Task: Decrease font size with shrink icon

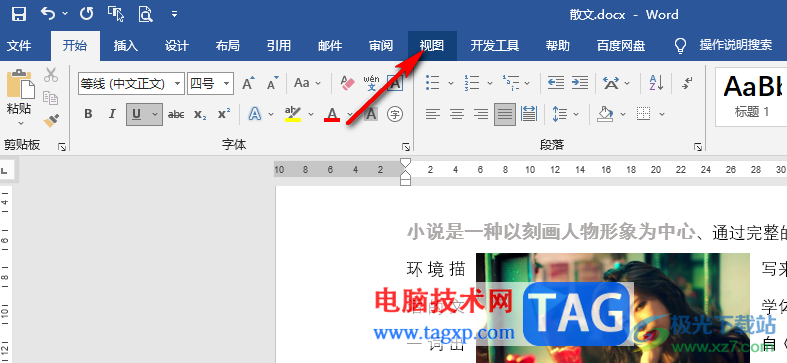Action: coord(273,83)
